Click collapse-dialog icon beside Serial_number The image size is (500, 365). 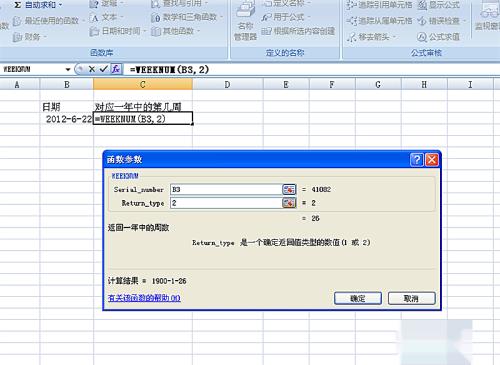pos(289,189)
